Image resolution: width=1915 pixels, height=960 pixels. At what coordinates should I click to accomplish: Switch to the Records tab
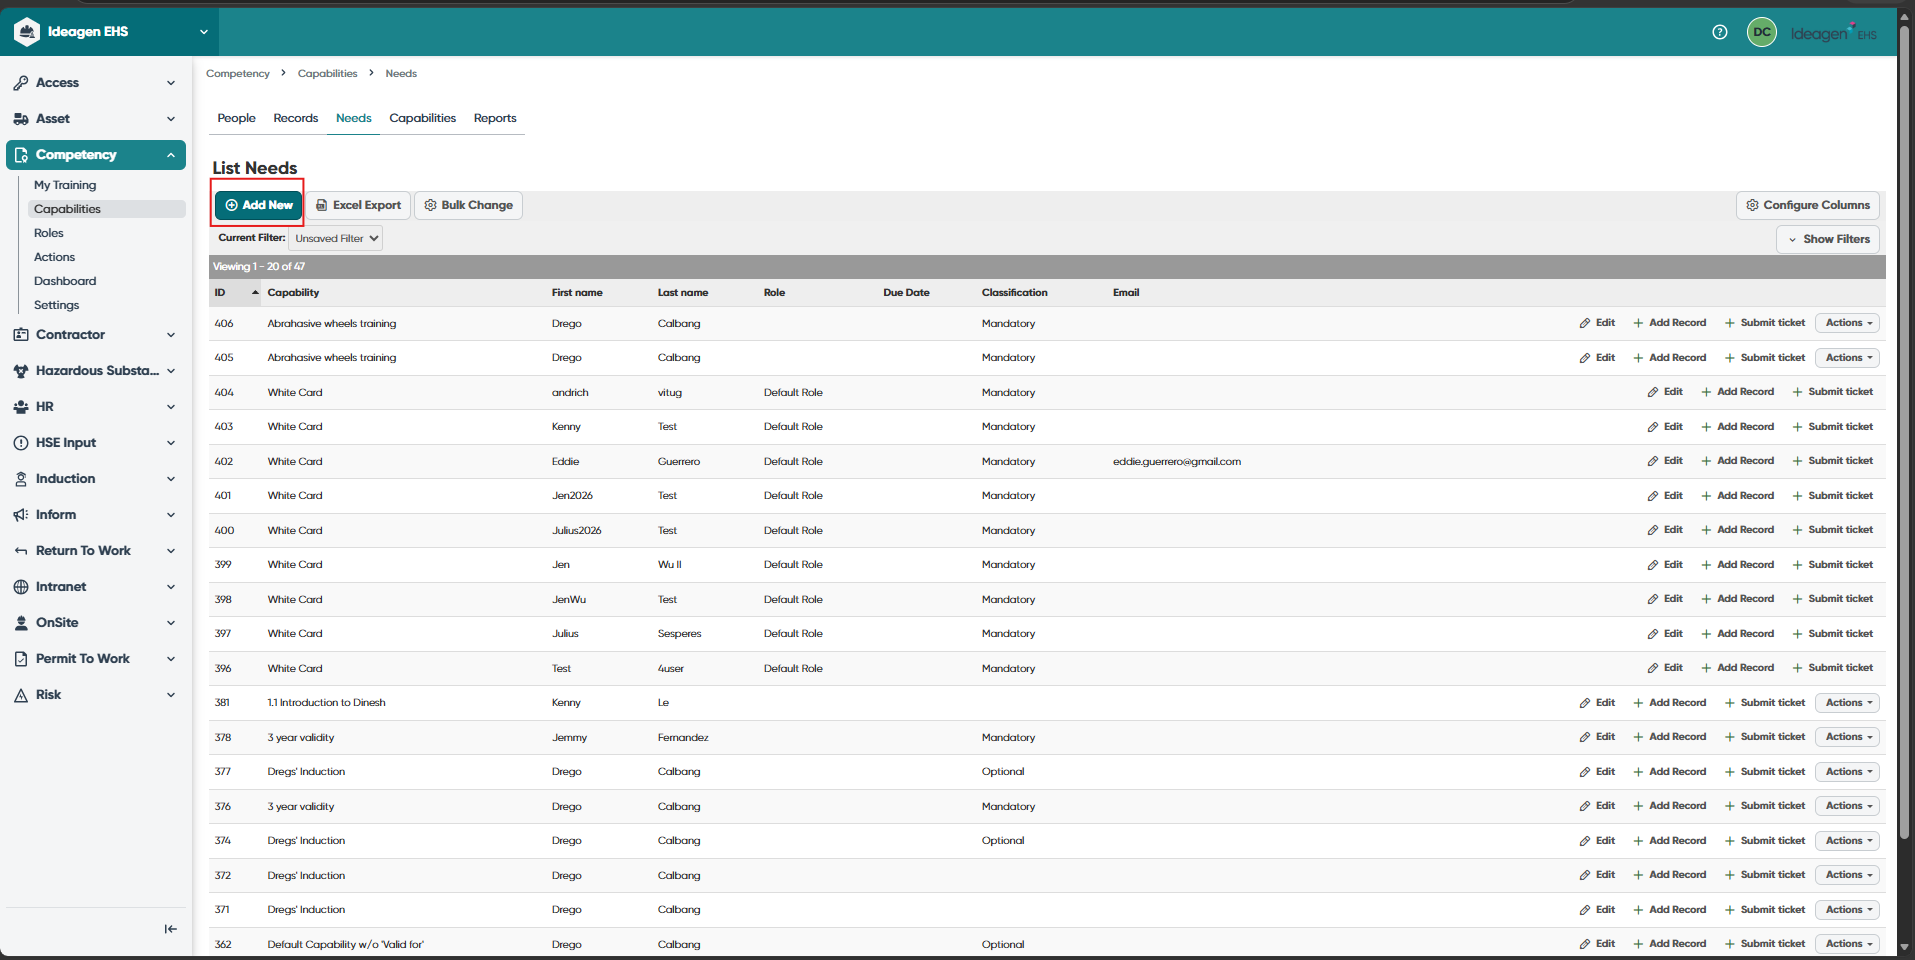pyautogui.click(x=295, y=118)
